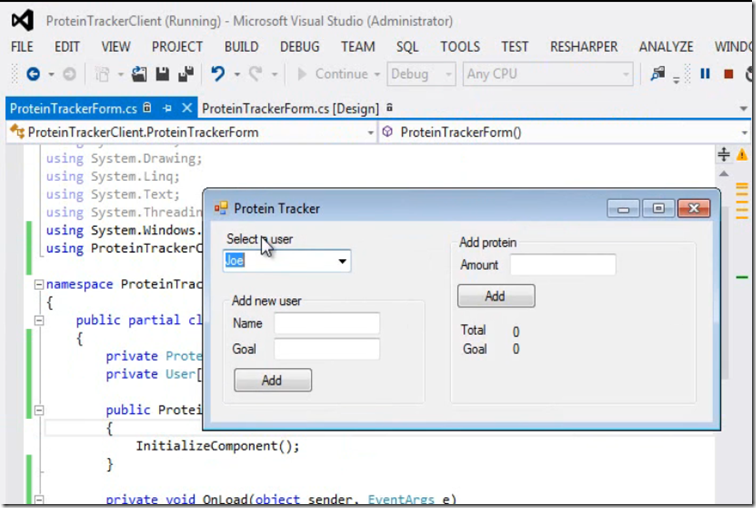Select the ProteinTrackerForm.cs code tab
The height and width of the screenshot is (508, 756).
[x=73, y=109]
